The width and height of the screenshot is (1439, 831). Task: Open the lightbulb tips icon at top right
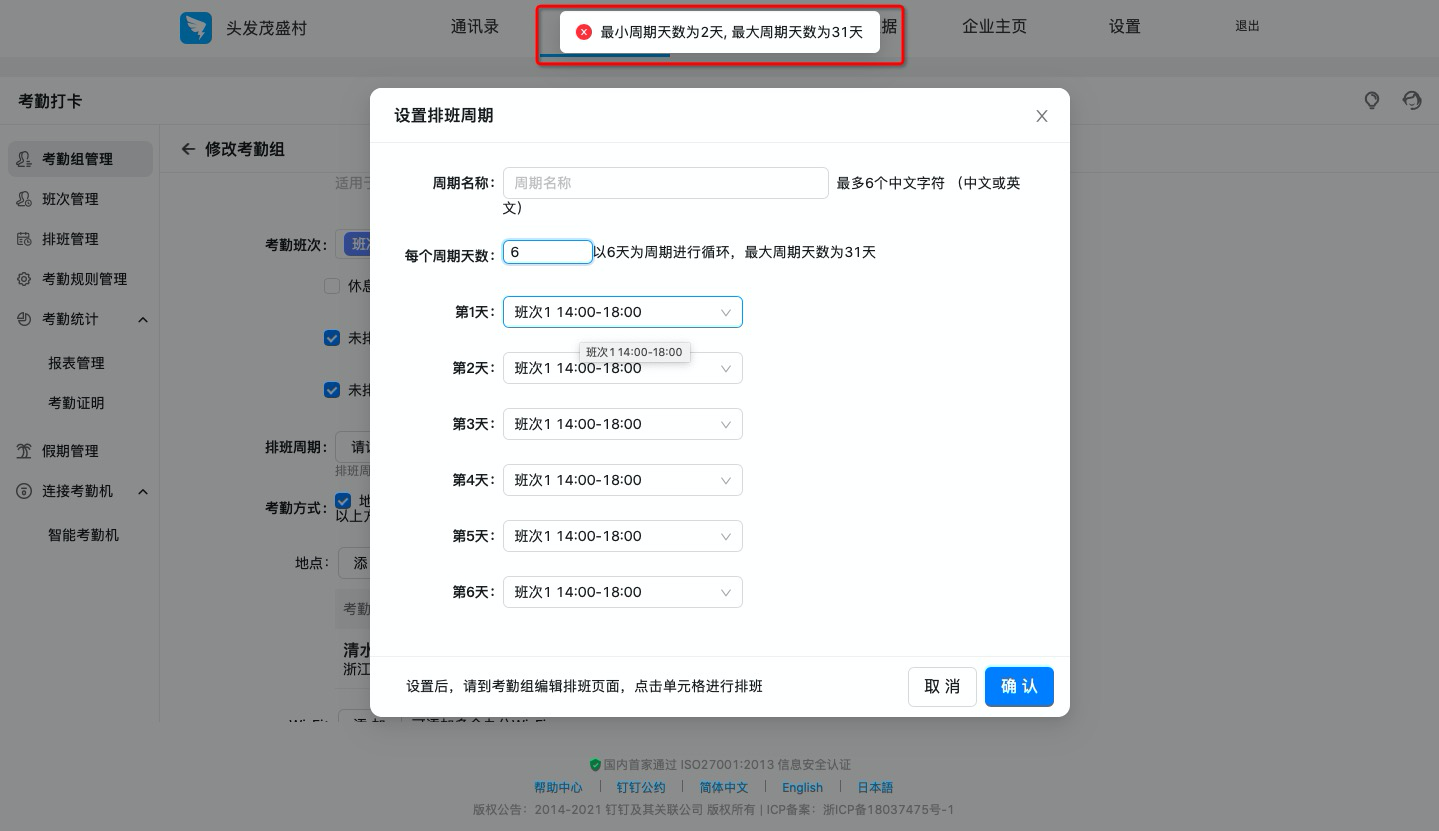click(1372, 101)
